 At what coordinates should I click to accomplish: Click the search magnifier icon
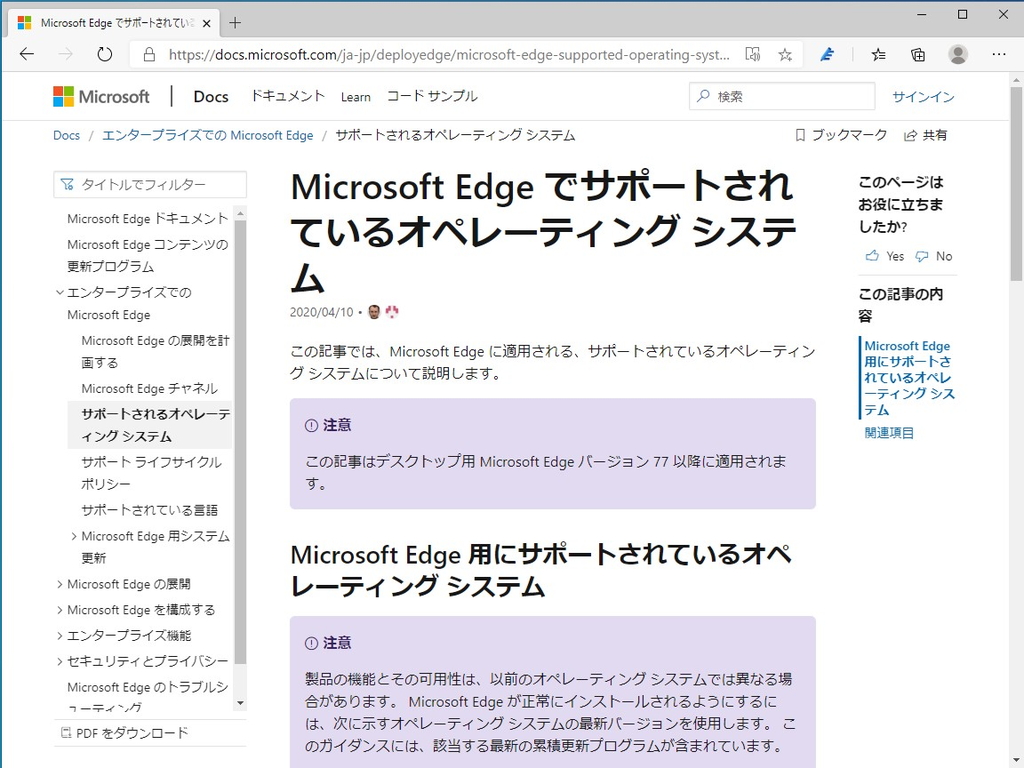click(703, 97)
